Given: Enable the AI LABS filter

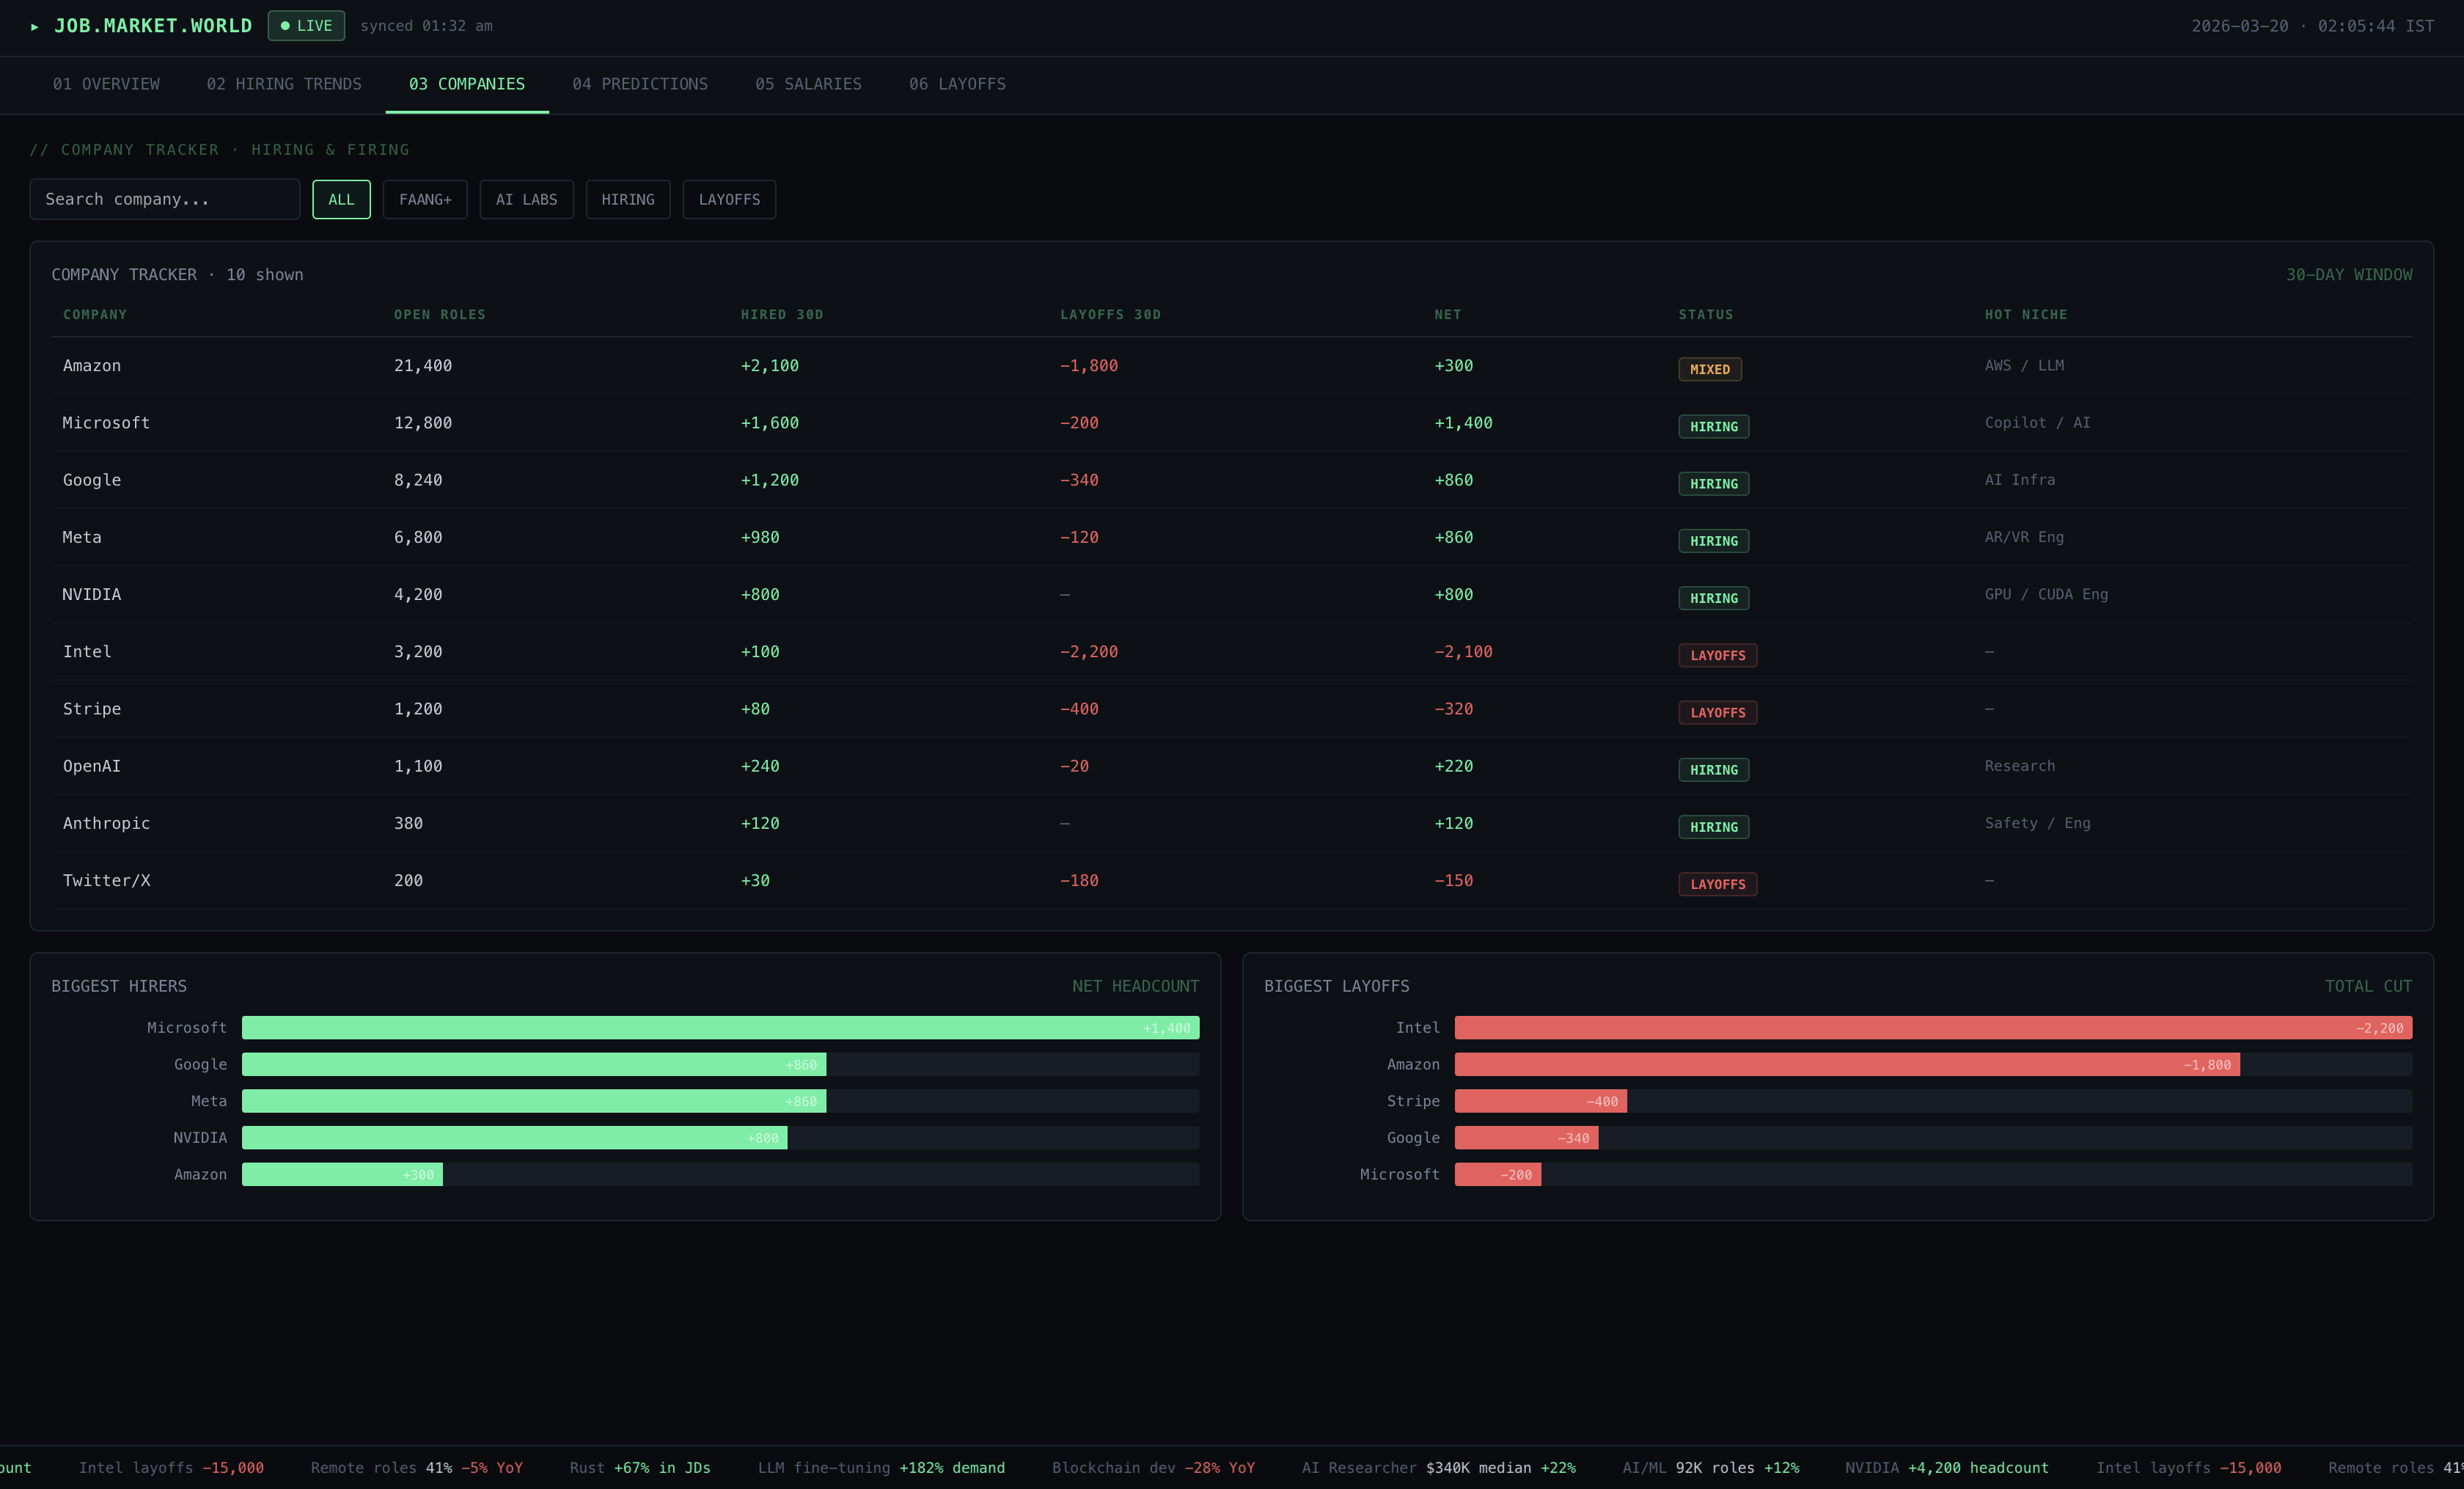Looking at the screenshot, I should [x=526, y=199].
